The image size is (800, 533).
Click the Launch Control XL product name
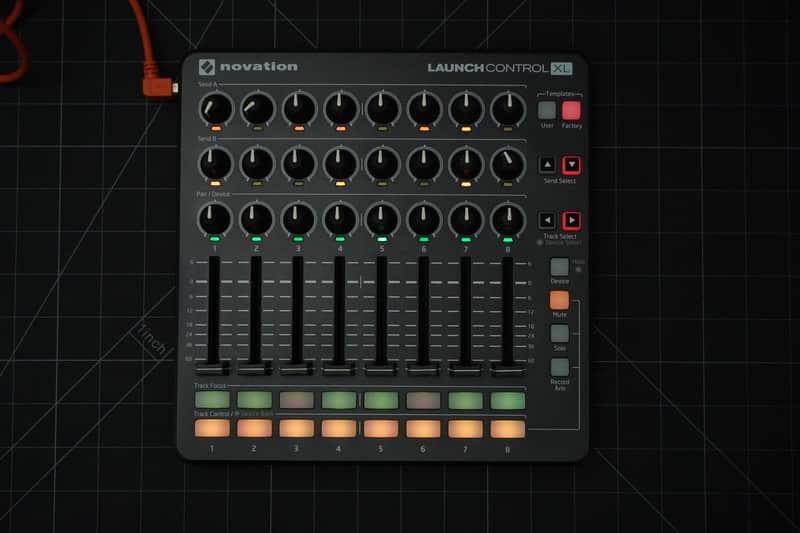tap(500, 68)
